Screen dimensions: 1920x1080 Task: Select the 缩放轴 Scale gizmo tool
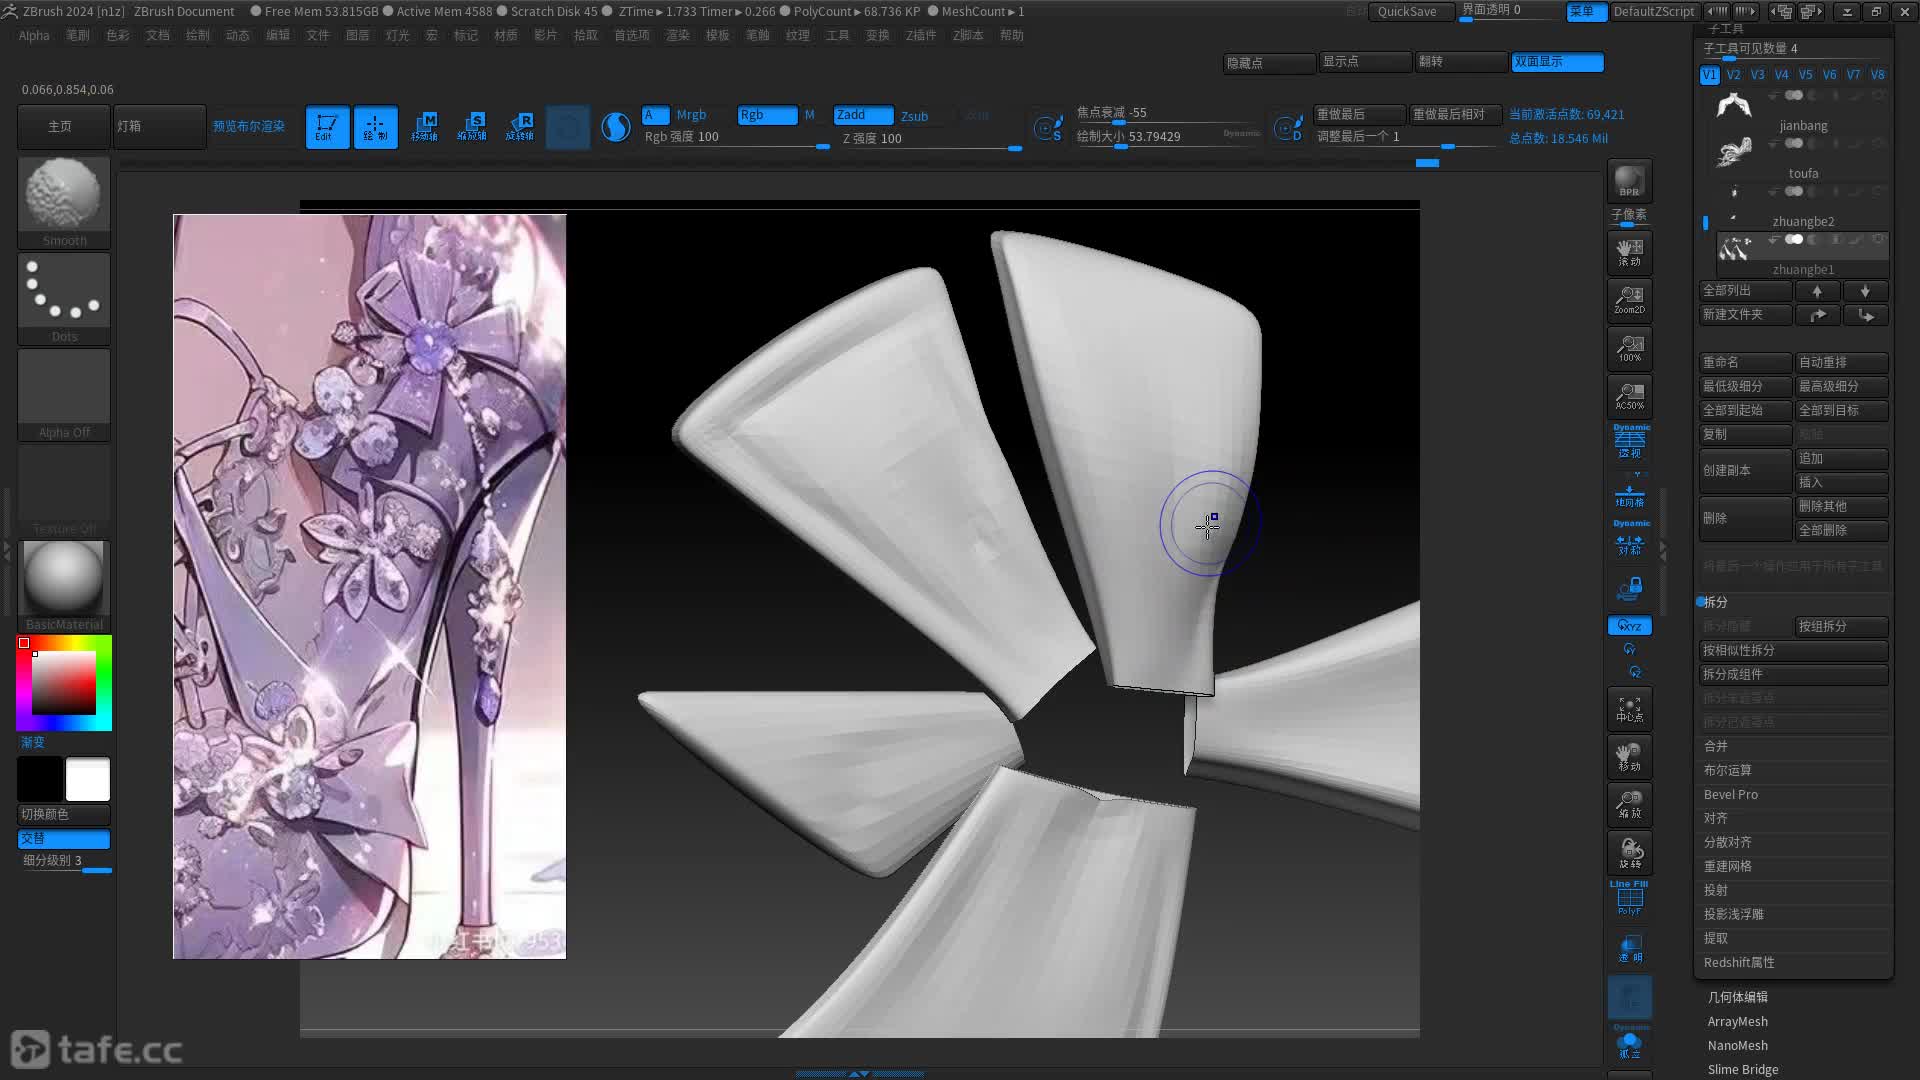[x=472, y=127]
